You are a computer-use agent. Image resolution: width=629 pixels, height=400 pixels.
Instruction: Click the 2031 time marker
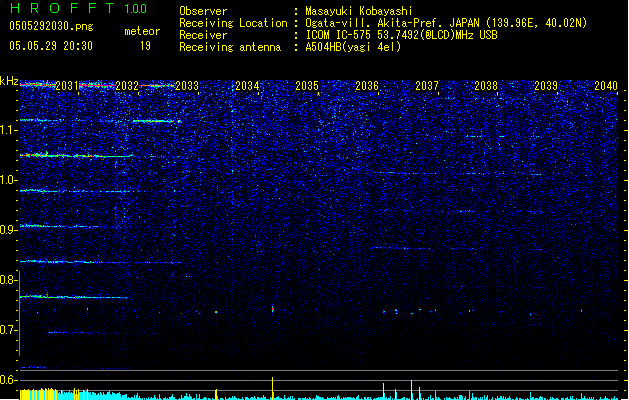[x=67, y=86]
